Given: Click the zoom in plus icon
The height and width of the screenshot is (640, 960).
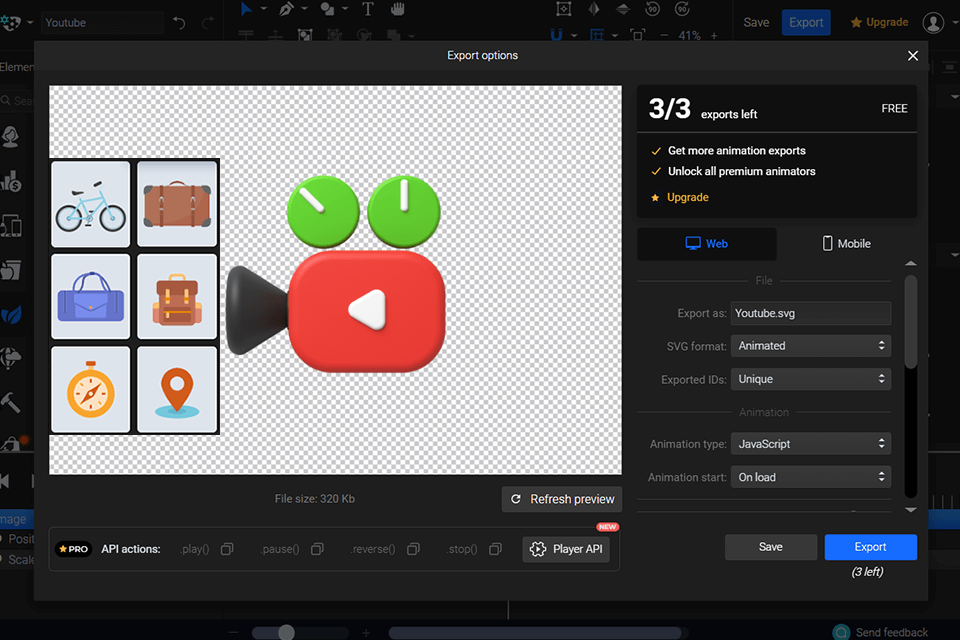Looking at the screenshot, I should tap(714, 36).
